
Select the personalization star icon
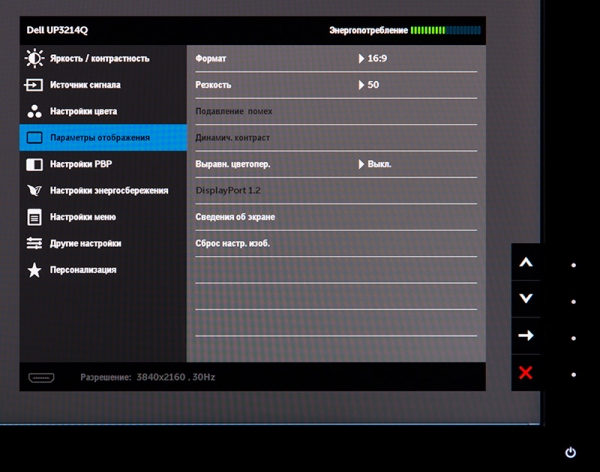tap(34, 270)
